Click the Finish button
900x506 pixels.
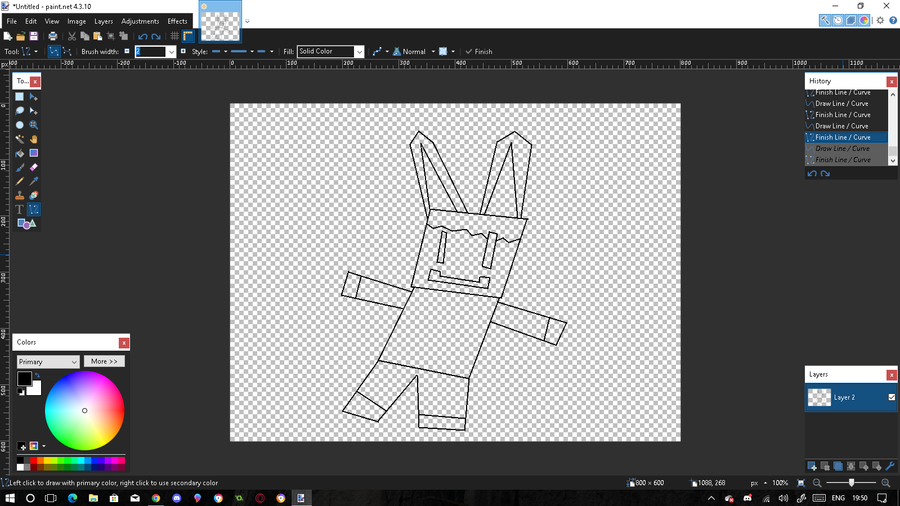tap(479, 52)
